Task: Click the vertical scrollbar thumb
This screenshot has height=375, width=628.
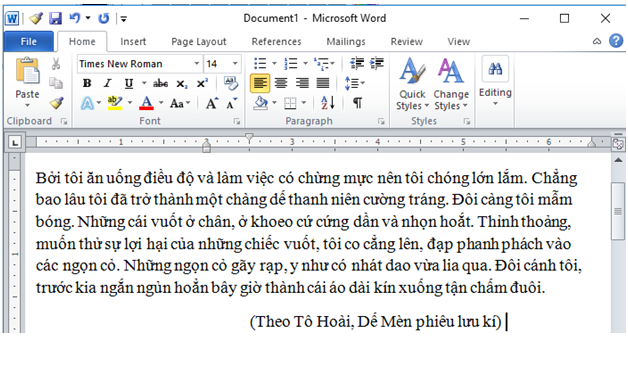Action: pyautogui.click(x=618, y=211)
